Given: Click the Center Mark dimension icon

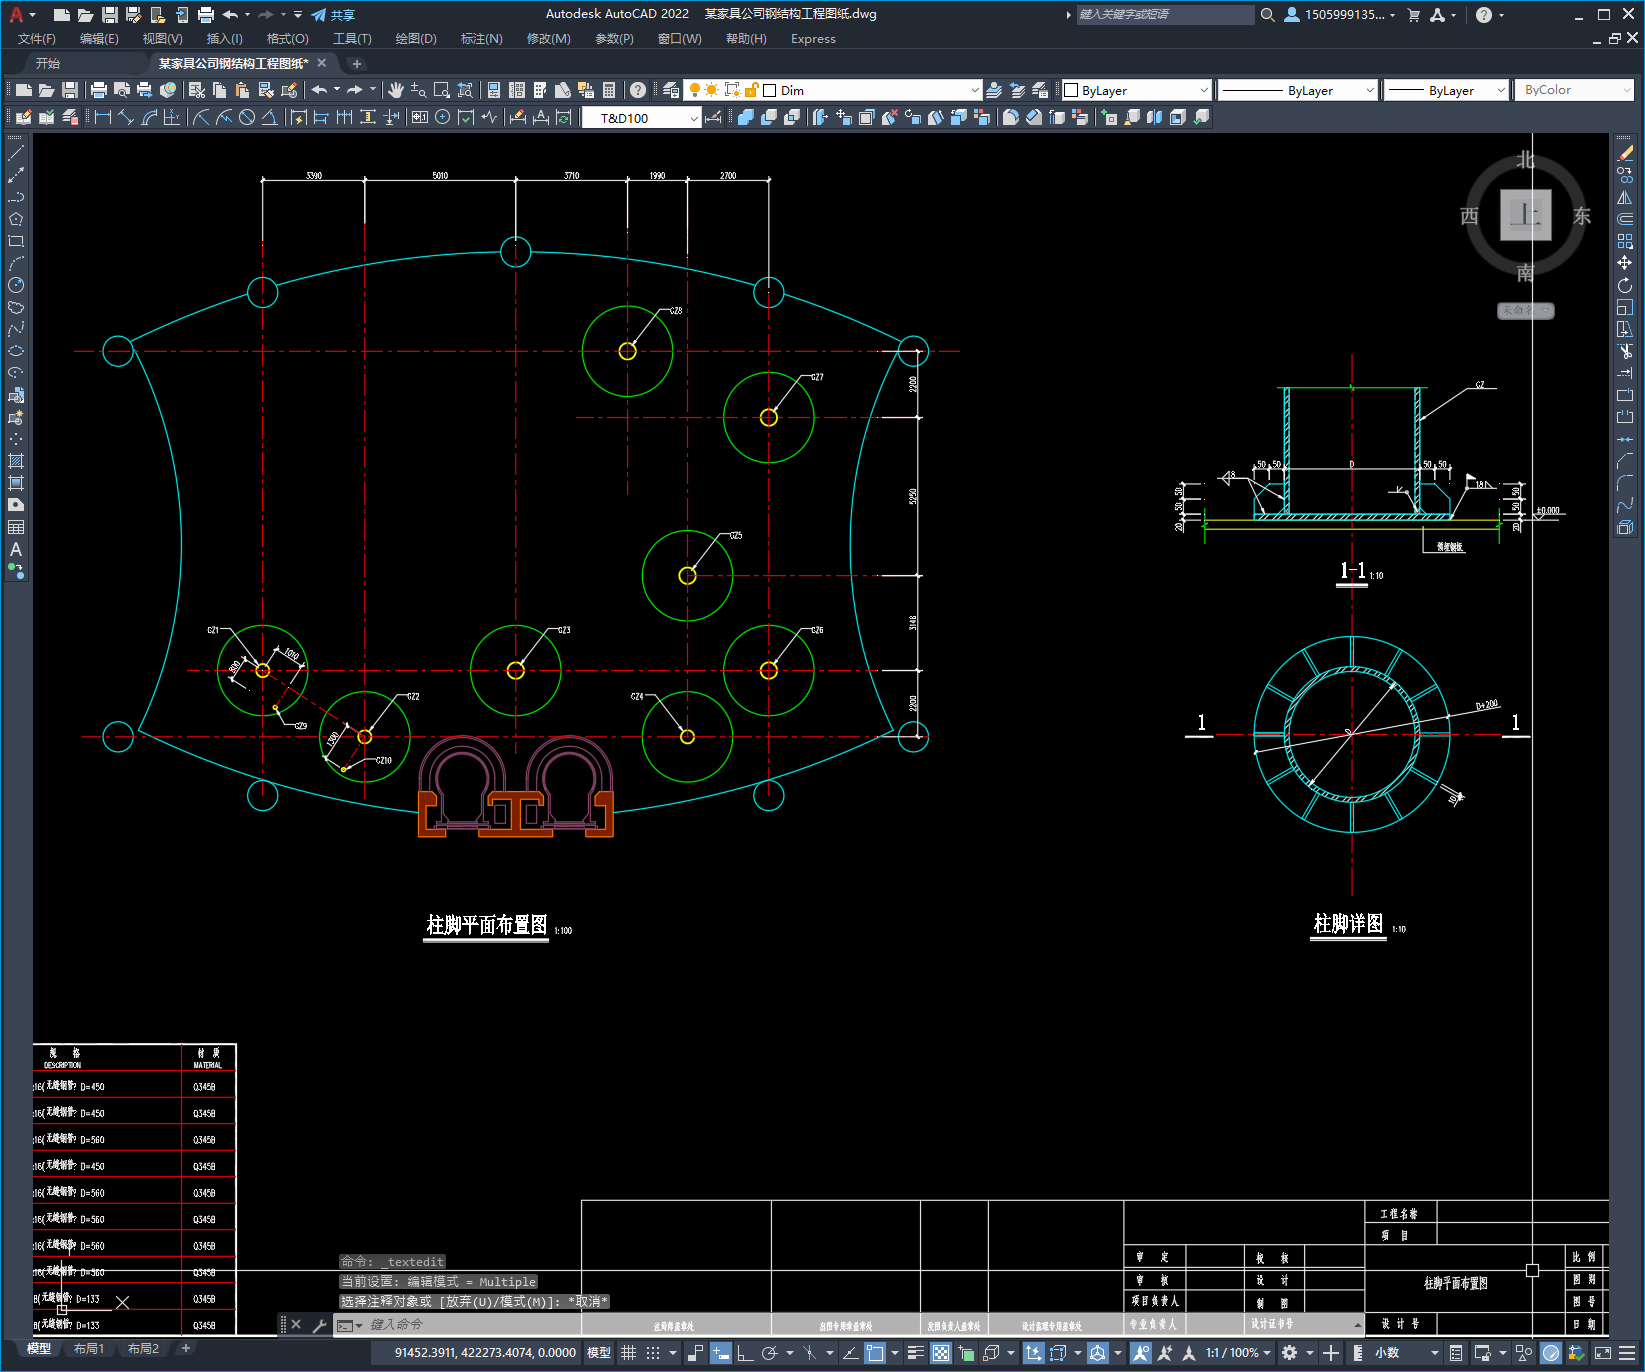Looking at the screenshot, I should pyautogui.click(x=442, y=117).
